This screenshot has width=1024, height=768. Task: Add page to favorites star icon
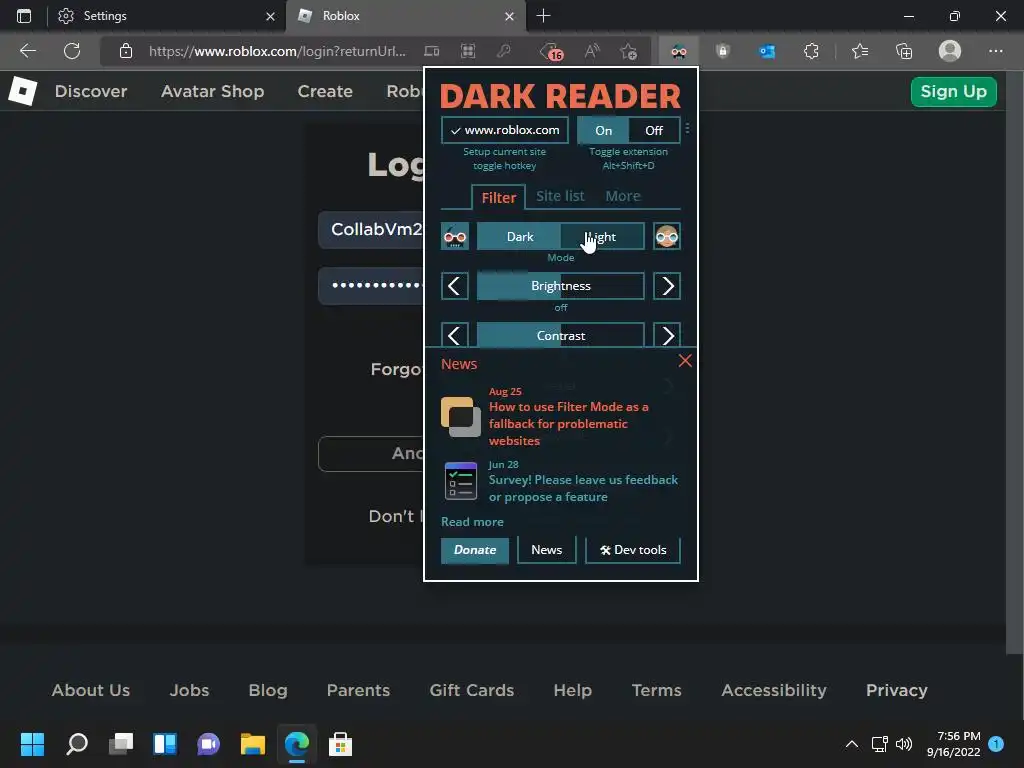[628, 51]
